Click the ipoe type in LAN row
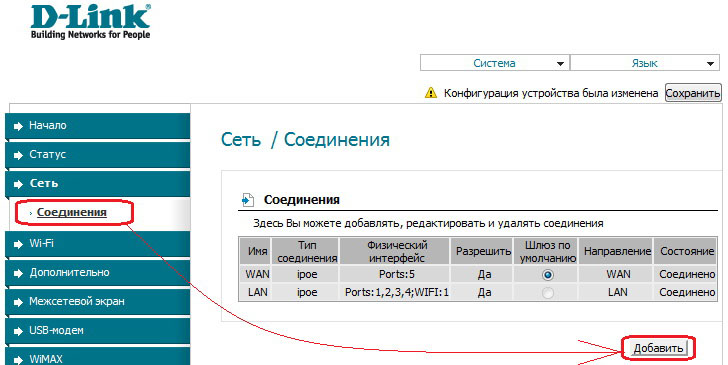The image size is (728, 365). point(307,292)
